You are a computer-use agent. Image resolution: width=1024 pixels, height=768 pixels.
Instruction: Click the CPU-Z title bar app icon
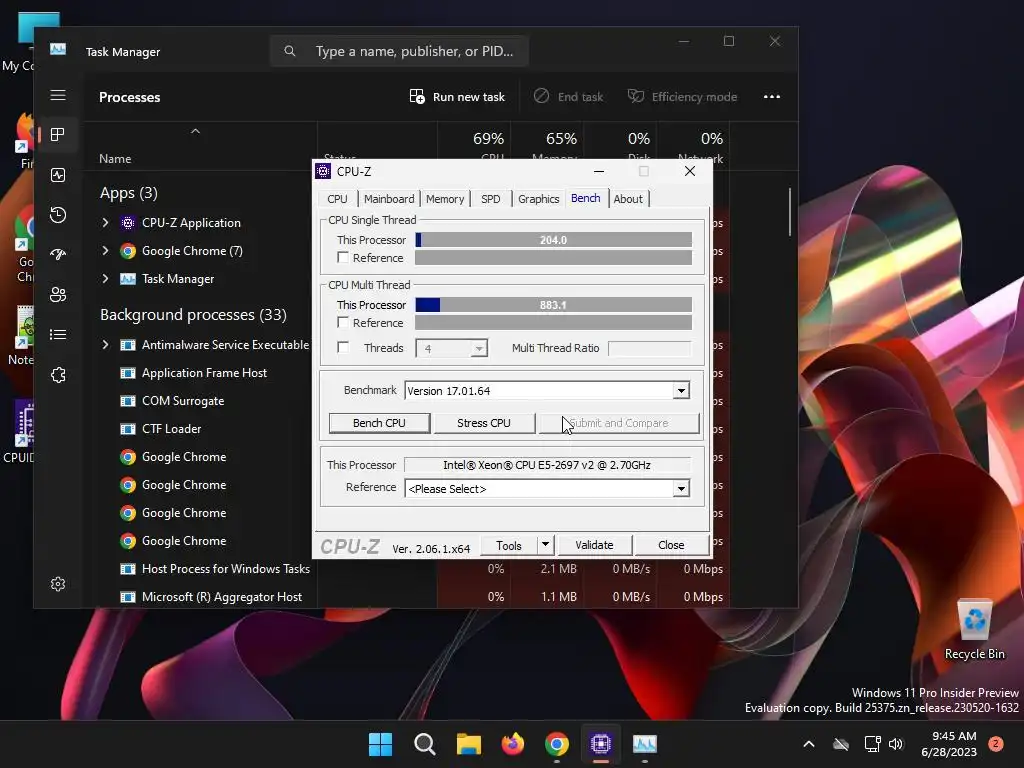[x=323, y=171]
